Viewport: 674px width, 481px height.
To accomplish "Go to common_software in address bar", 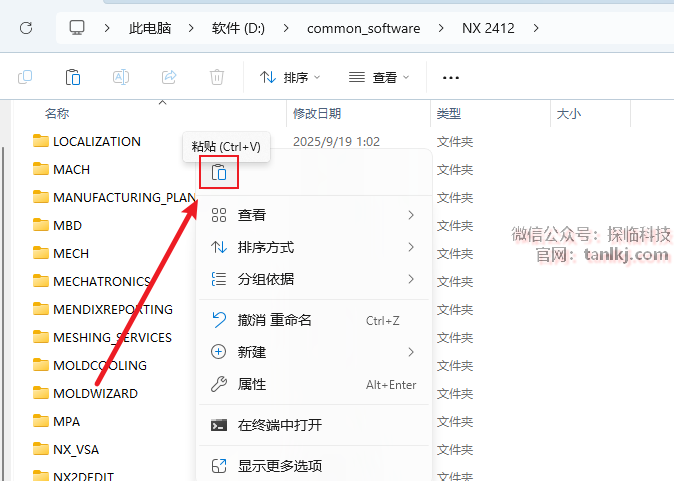I will (x=364, y=28).
